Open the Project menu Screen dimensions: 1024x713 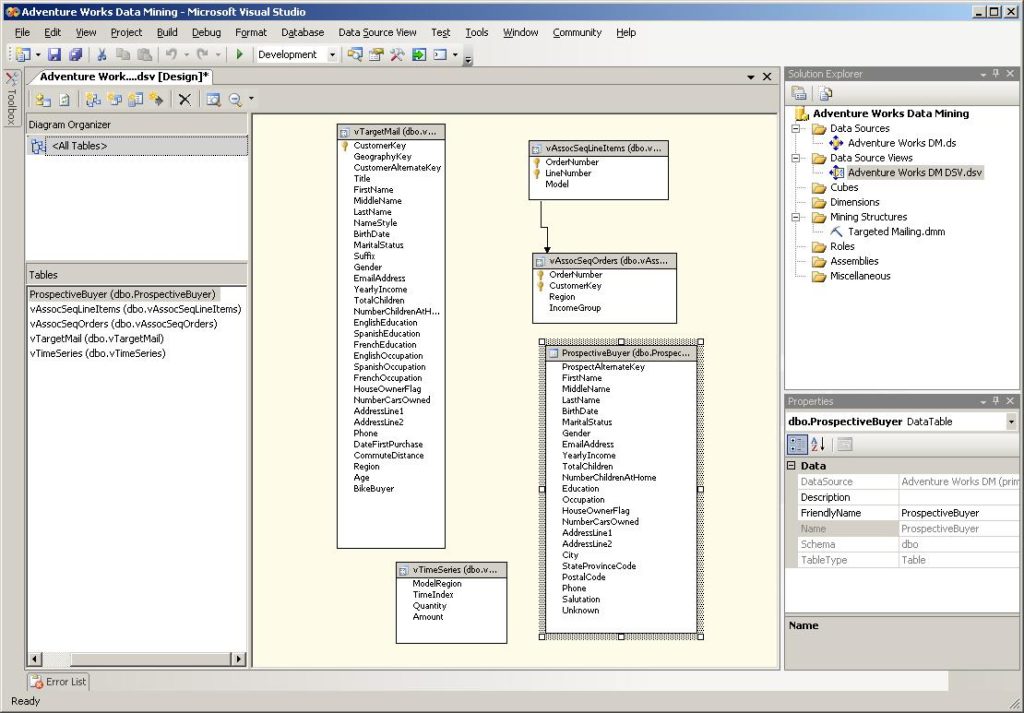[x=126, y=33]
